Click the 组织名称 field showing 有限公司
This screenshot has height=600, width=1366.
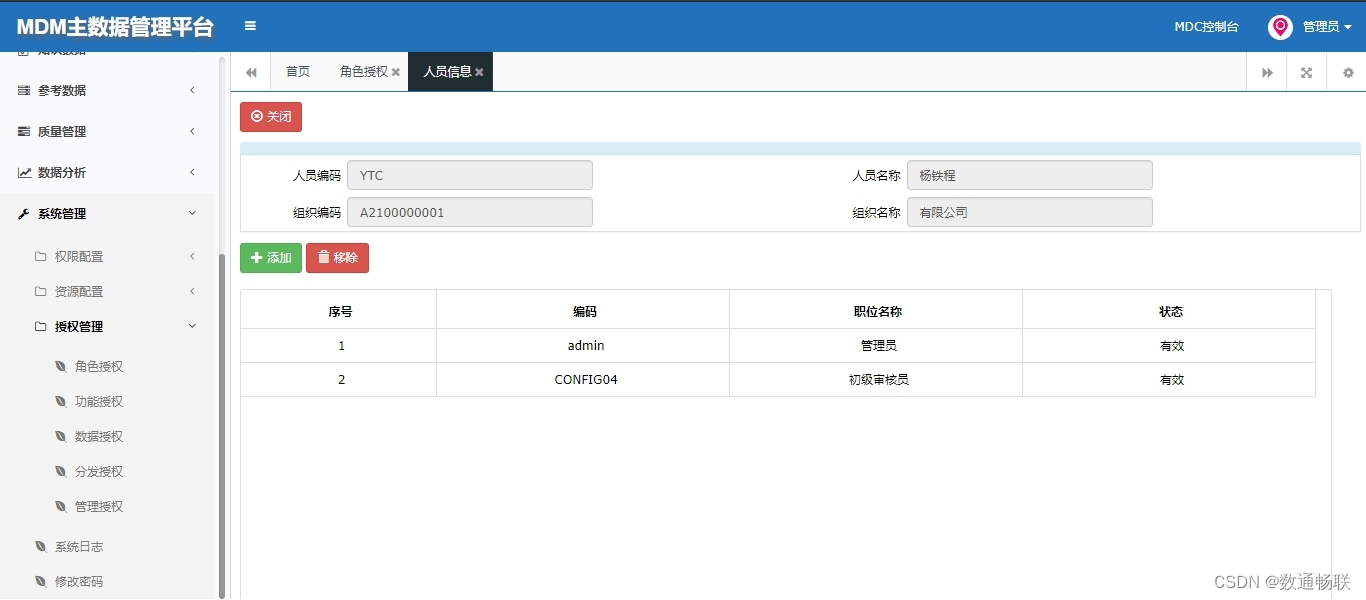[x=1030, y=212]
